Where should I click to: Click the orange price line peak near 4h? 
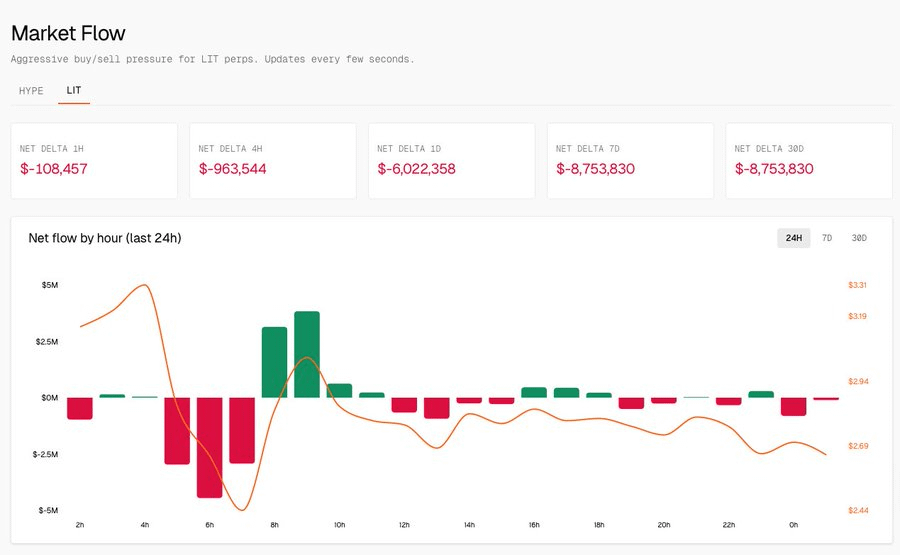point(146,285)
